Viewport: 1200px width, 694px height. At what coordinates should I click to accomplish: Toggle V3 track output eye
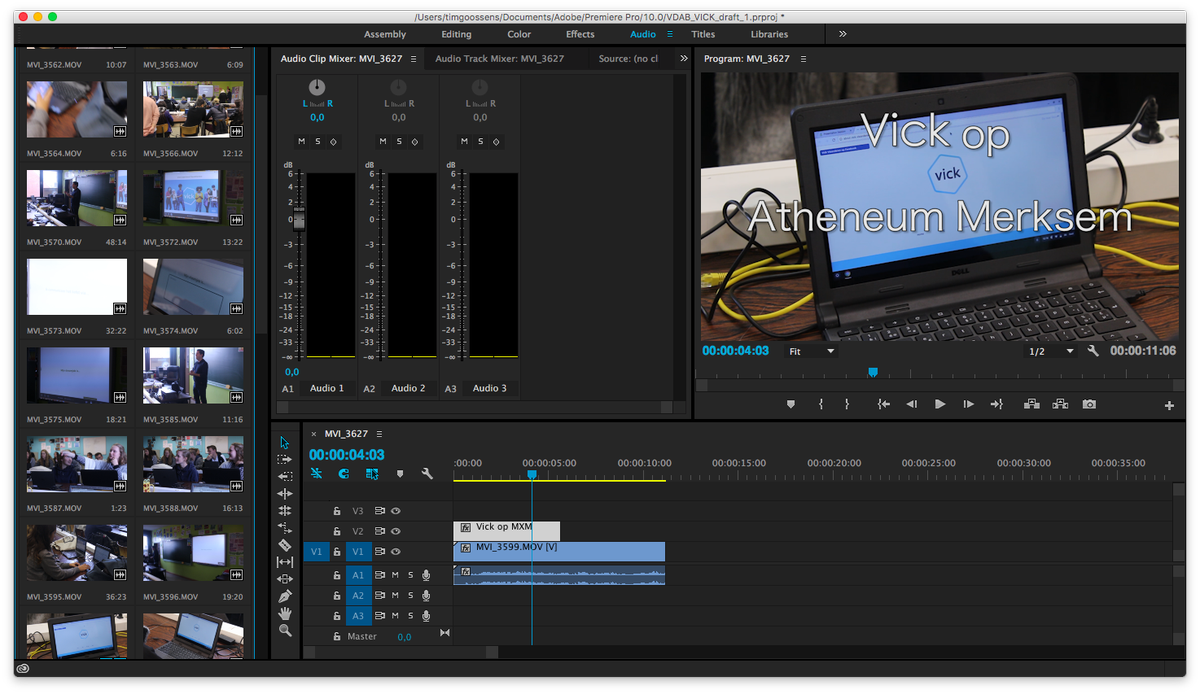coord(396,511)
